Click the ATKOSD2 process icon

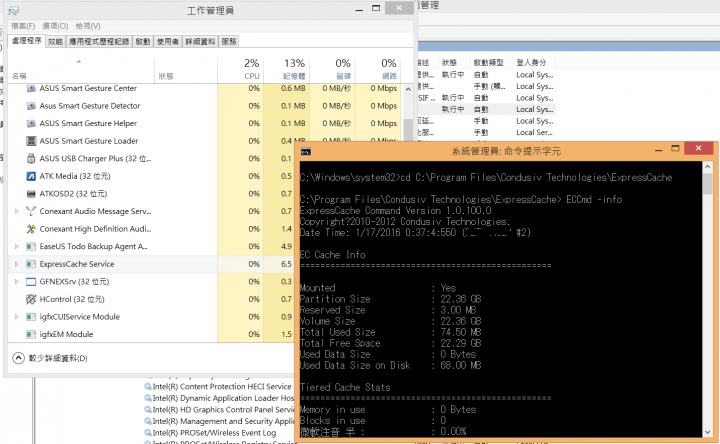pyautogui.click(x=31, y=194)
